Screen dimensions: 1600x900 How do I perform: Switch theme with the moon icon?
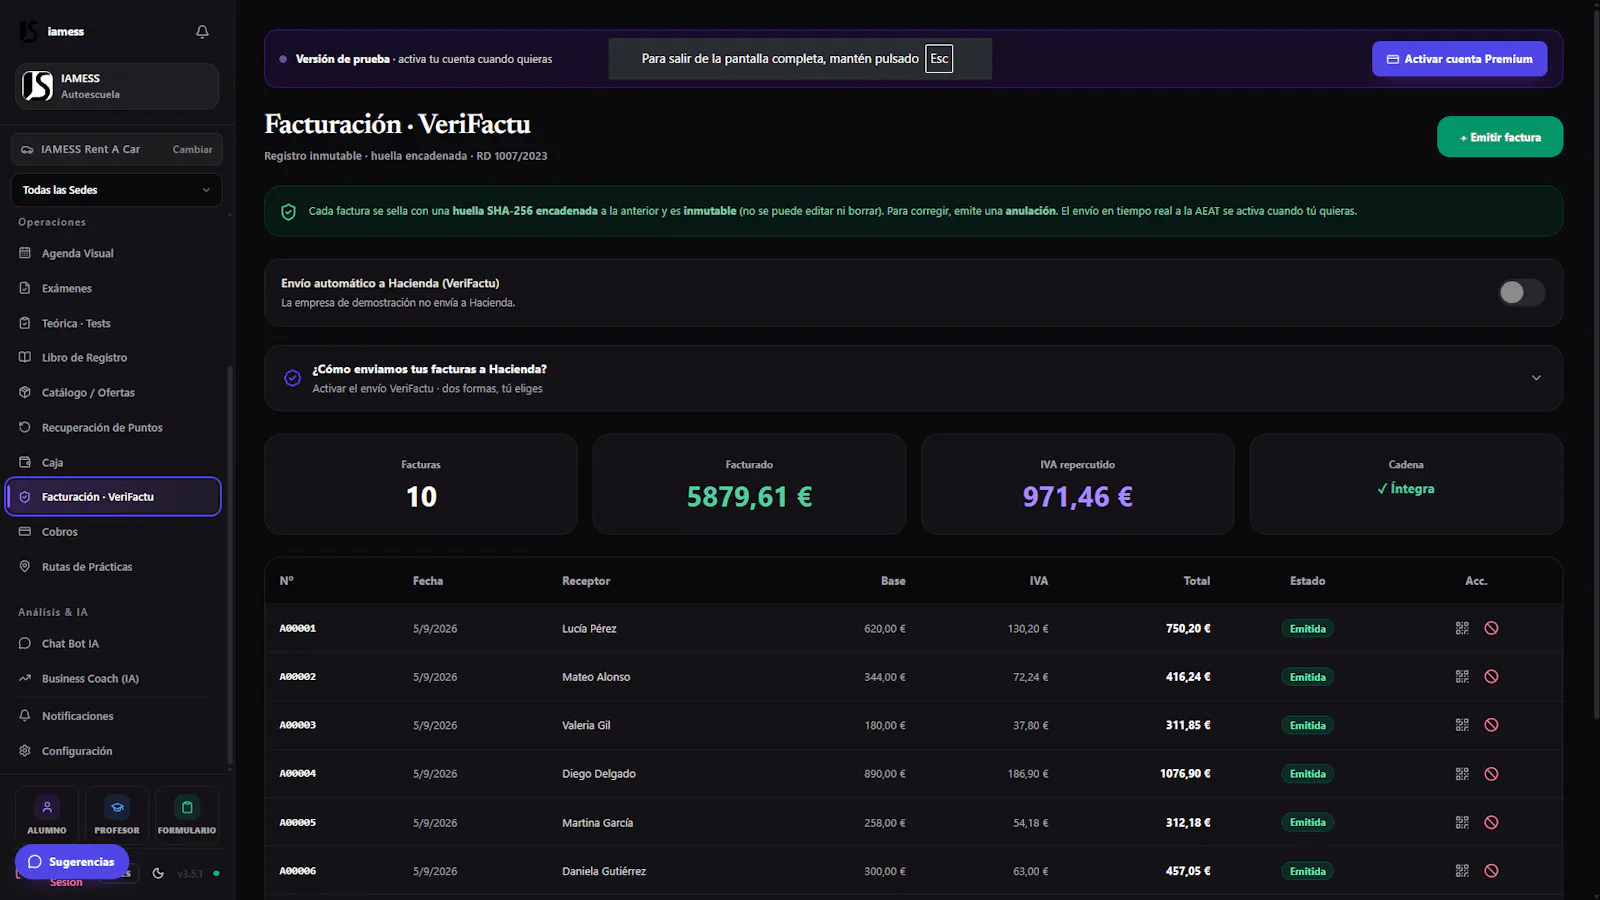pos(158,873)
